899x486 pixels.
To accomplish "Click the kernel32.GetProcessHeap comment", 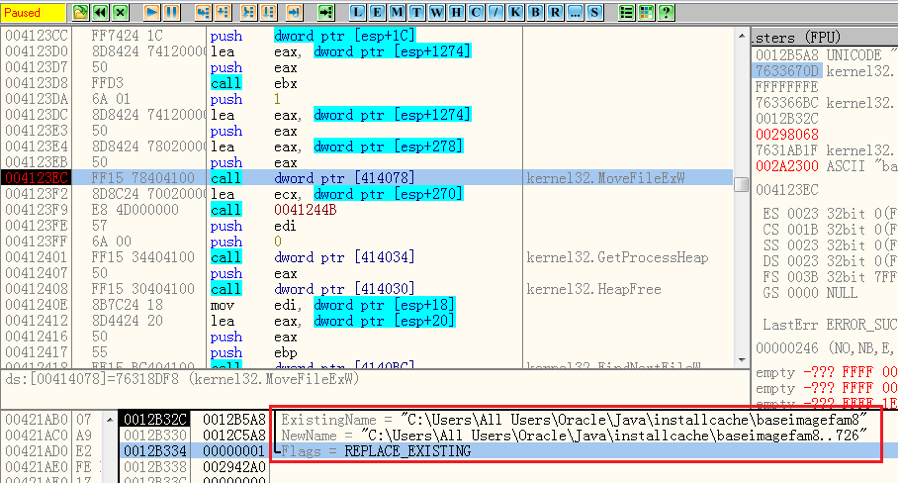I will coord(617,257).
